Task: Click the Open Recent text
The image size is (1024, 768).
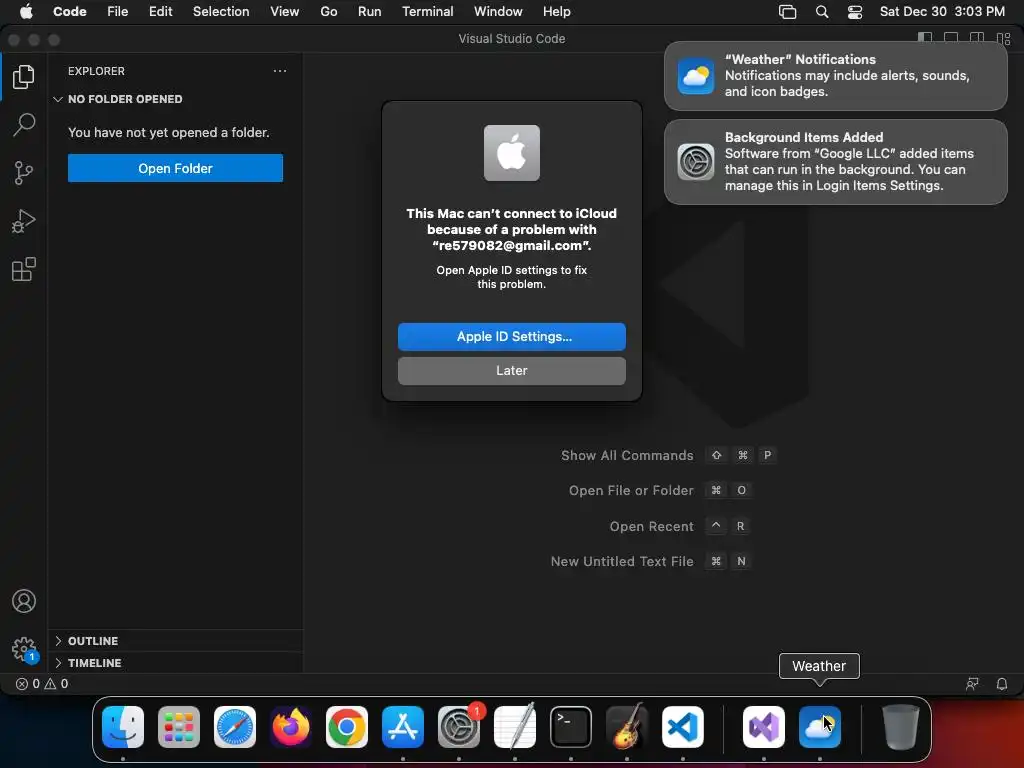Action: pyautogui.click(x=651, y=526)
